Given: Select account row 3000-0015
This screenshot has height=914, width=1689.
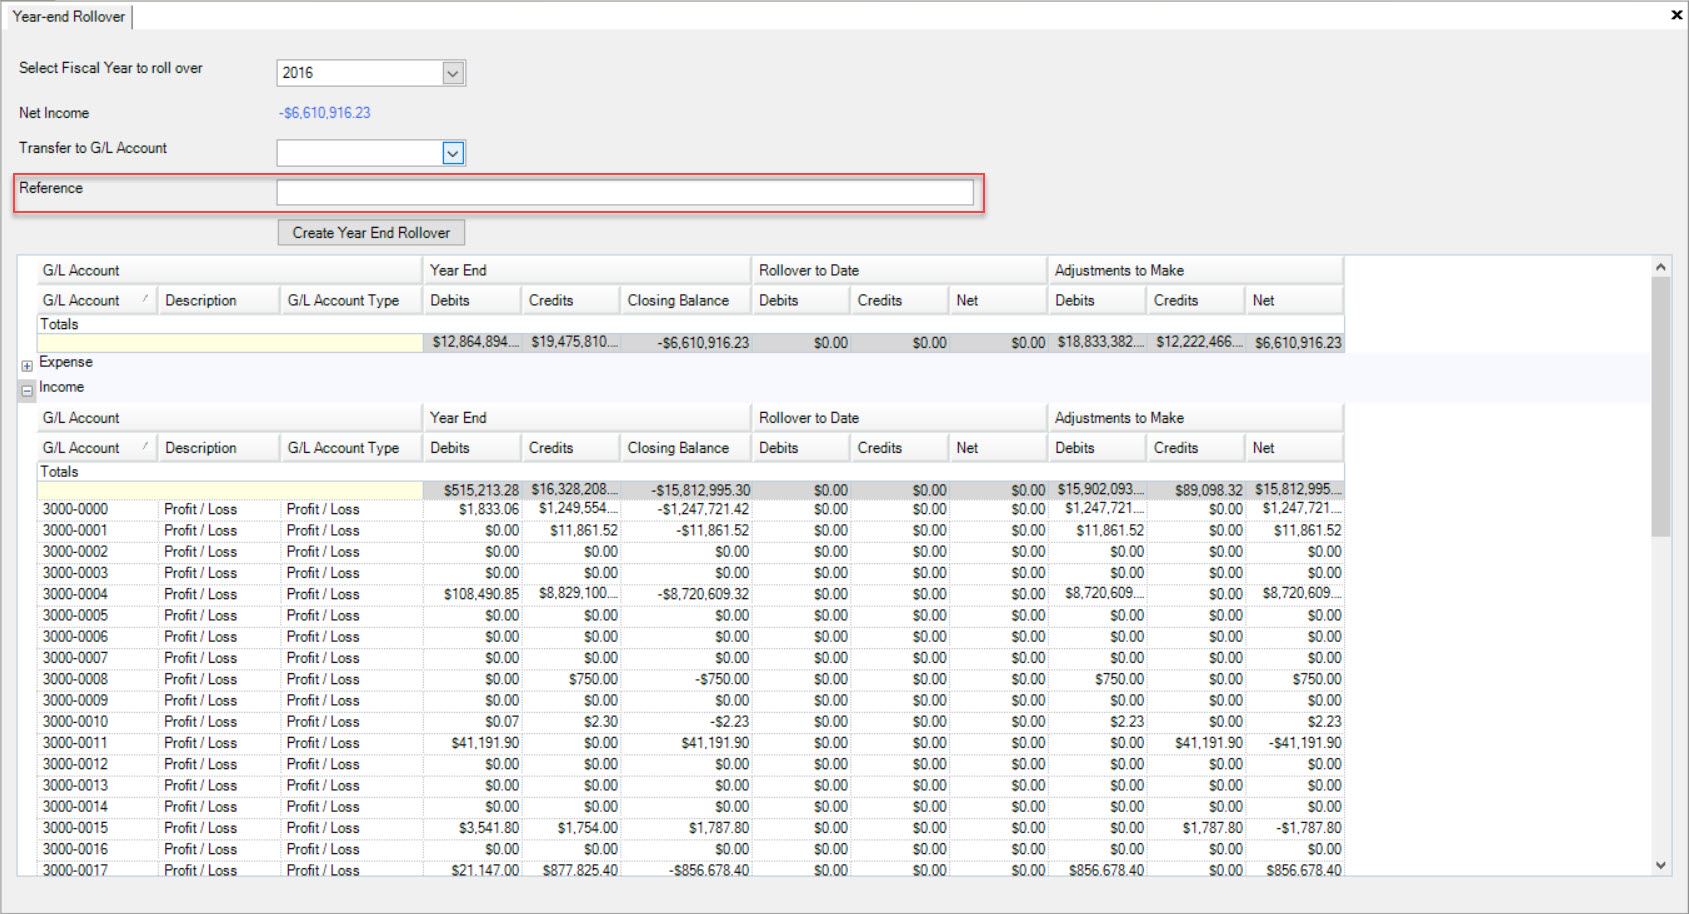Looking at the screenshot, I should pyautogui.click(x=691, y=828).
